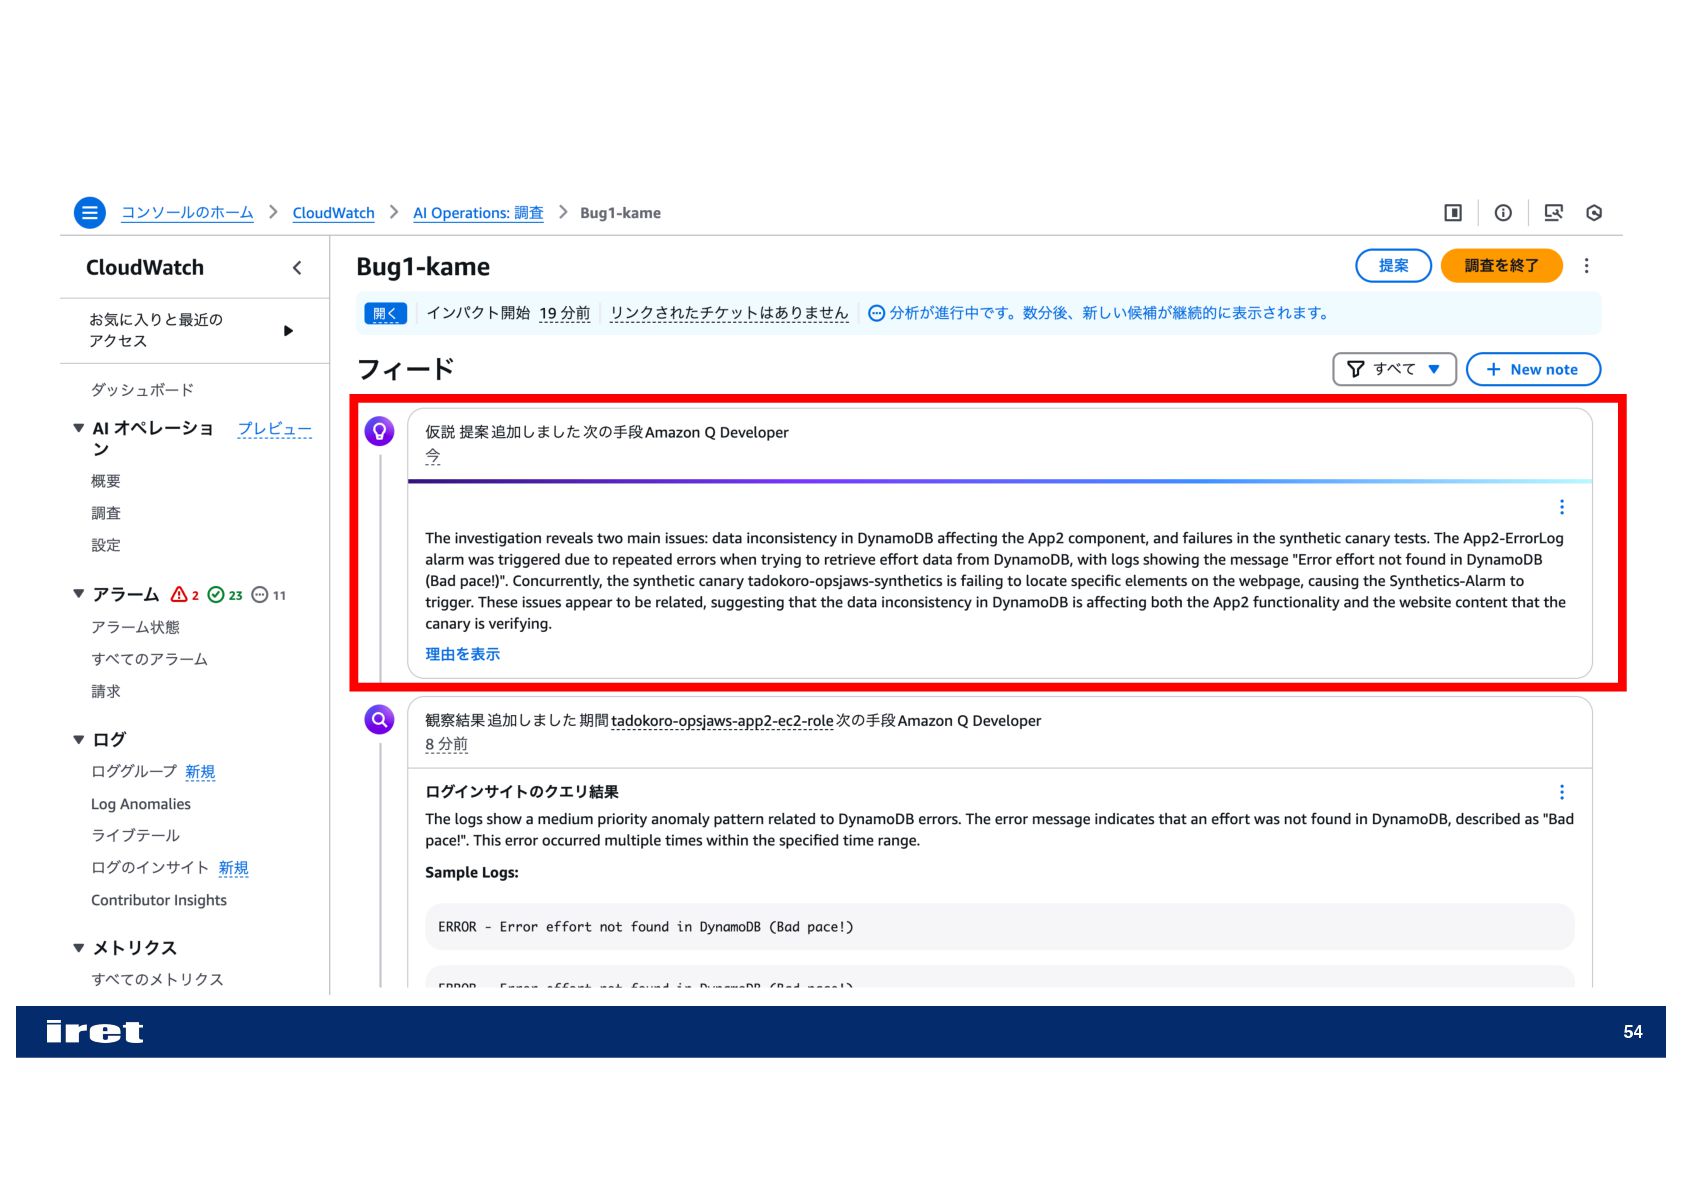Image resolution: width=1683 pixels, height=1190 pixels.
Task: Click the hexagon settings icon in header
Action: coord(1595,213)
